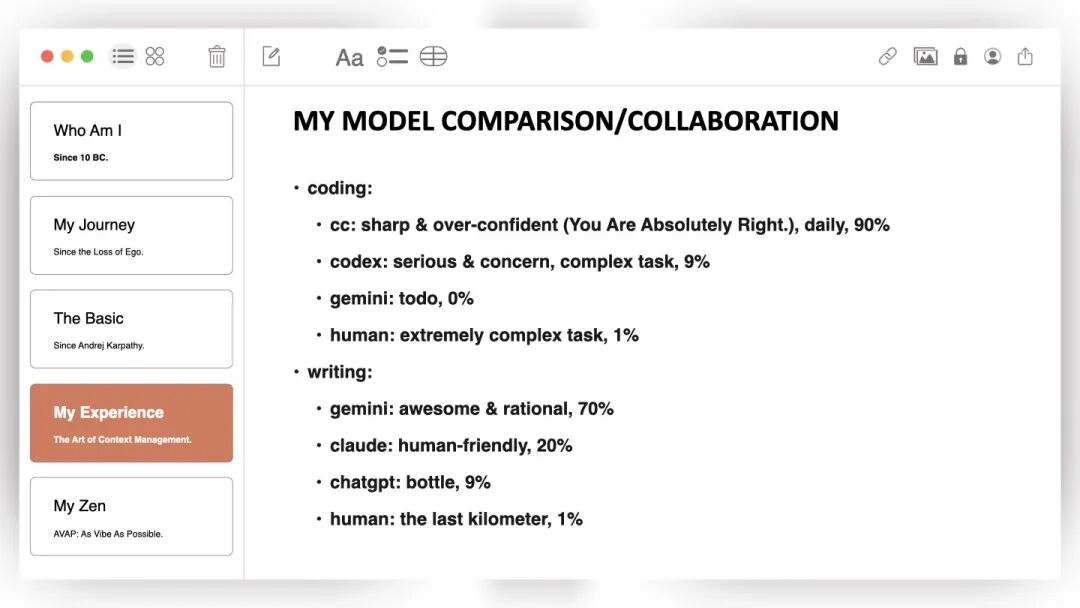Insert table with table icon

[x=433, y=56]
